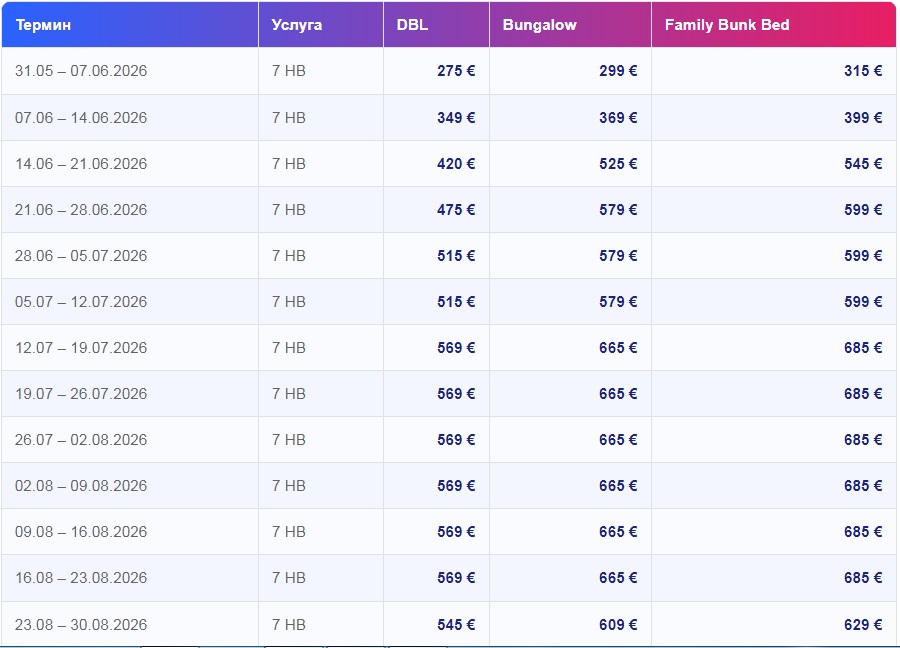
Task: Click the 629 € Family Bunk Bed price
Action: point(863,625)
